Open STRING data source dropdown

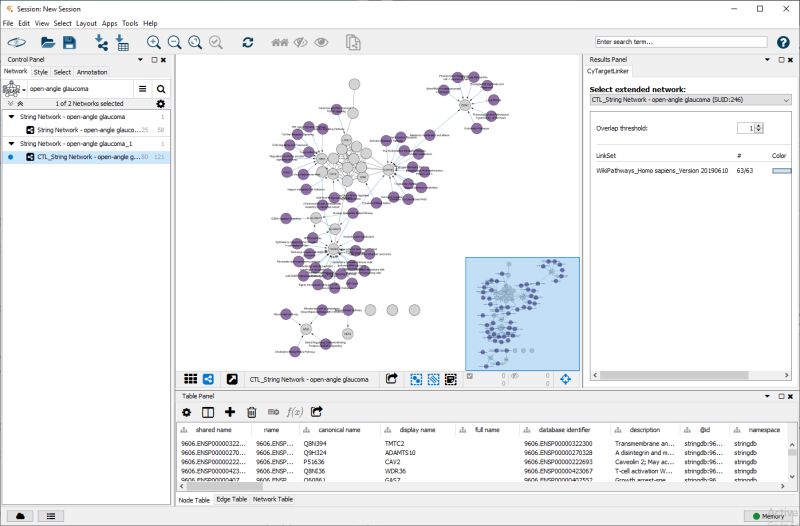(14, 89)
